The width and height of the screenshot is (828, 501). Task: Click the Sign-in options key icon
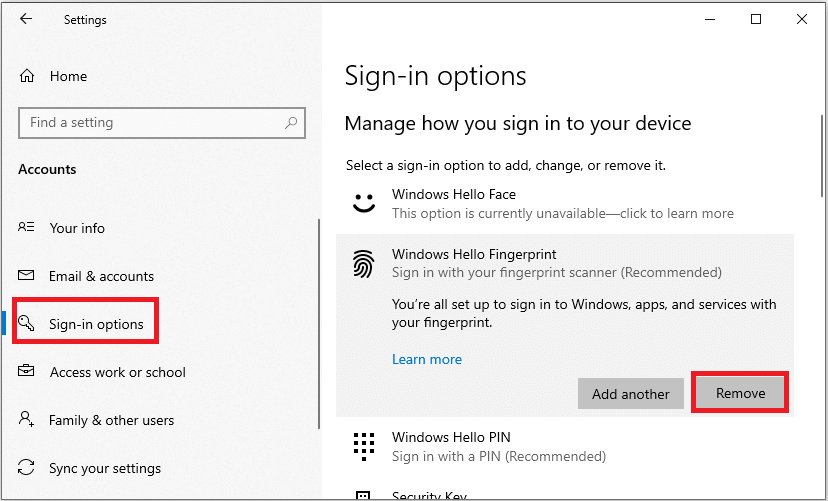[x=26, y=323]
